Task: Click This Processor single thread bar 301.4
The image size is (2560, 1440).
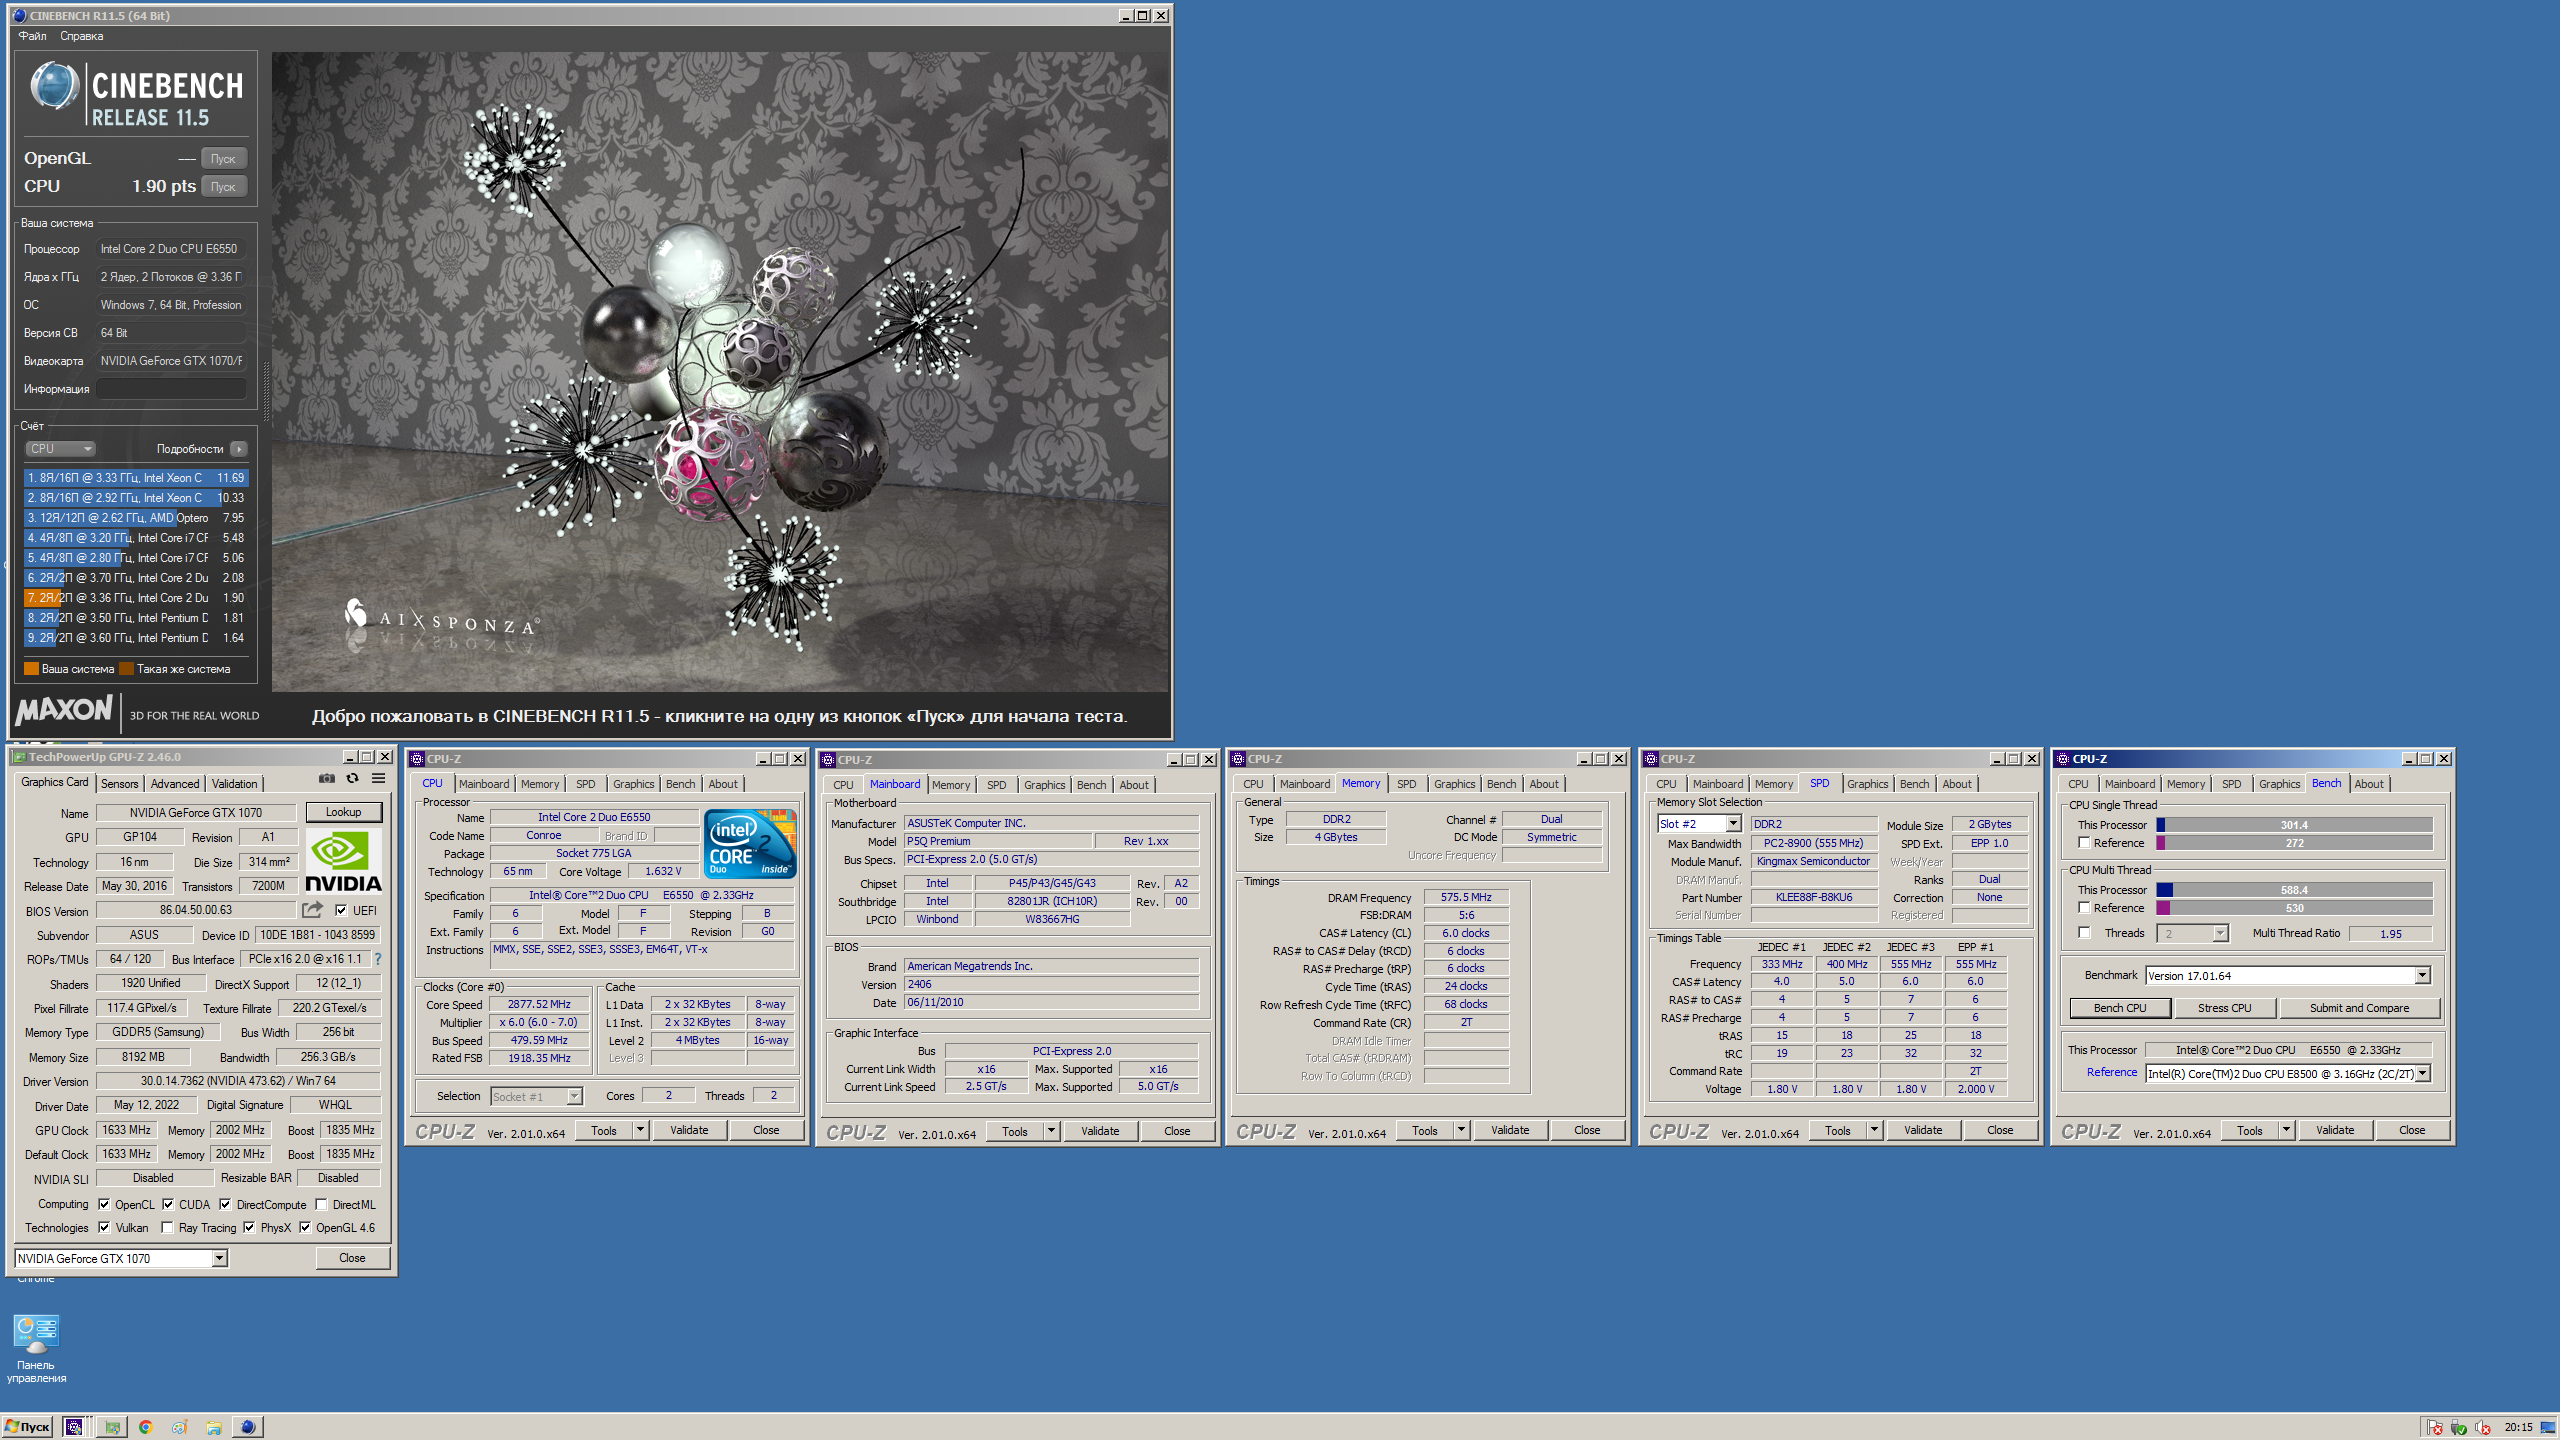Action: pos(2294,825)
